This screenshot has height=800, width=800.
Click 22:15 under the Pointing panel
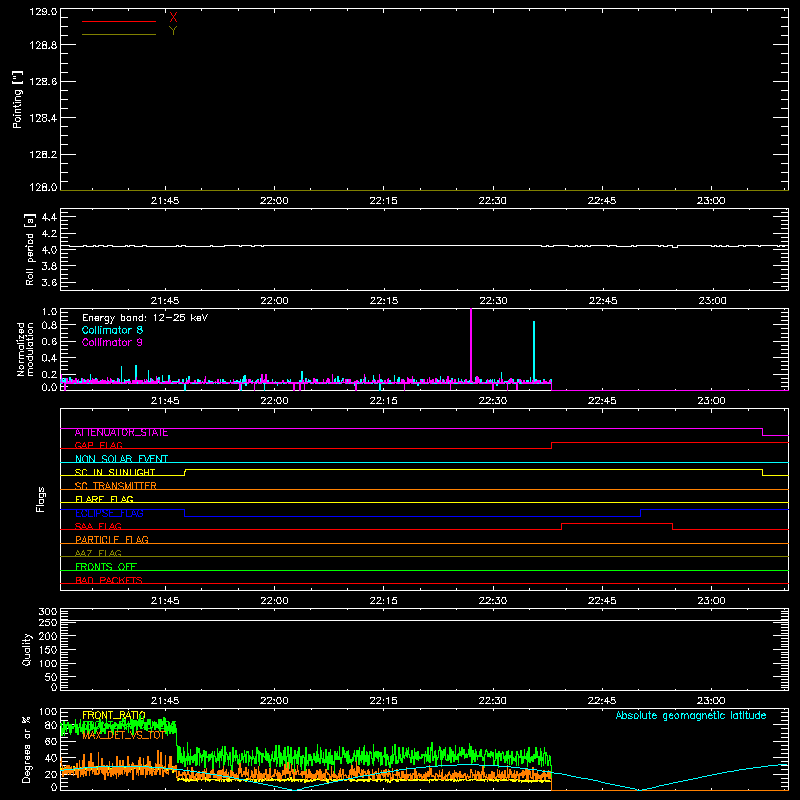tap(383, 201)
